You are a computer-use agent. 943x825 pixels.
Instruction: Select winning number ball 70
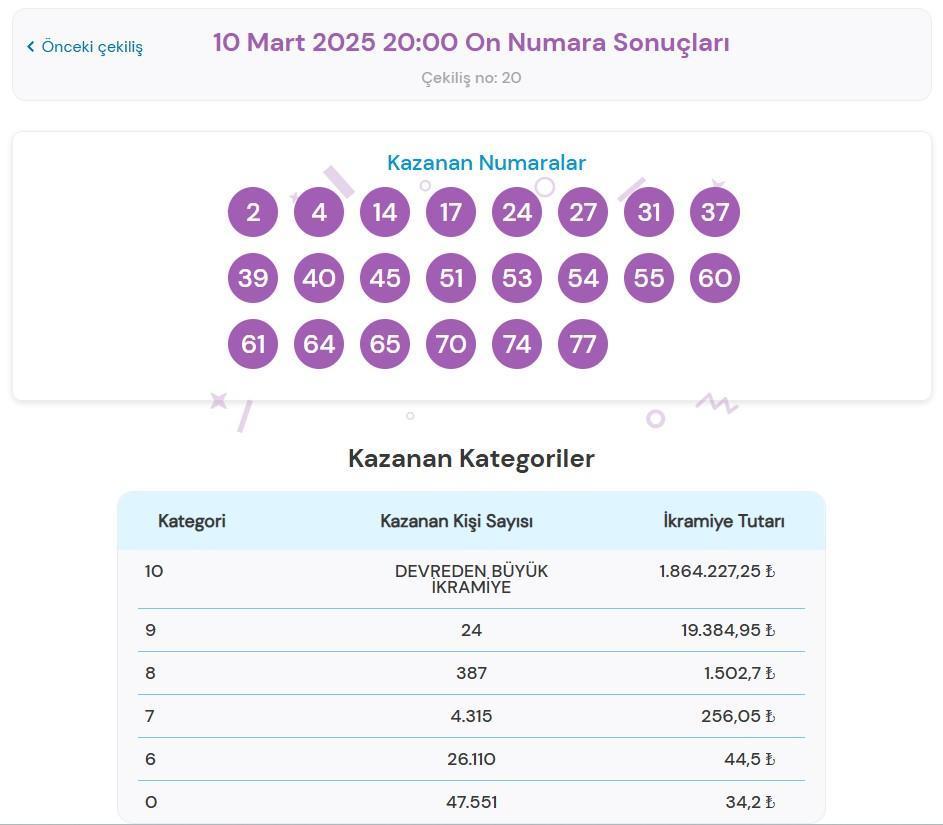450,343
